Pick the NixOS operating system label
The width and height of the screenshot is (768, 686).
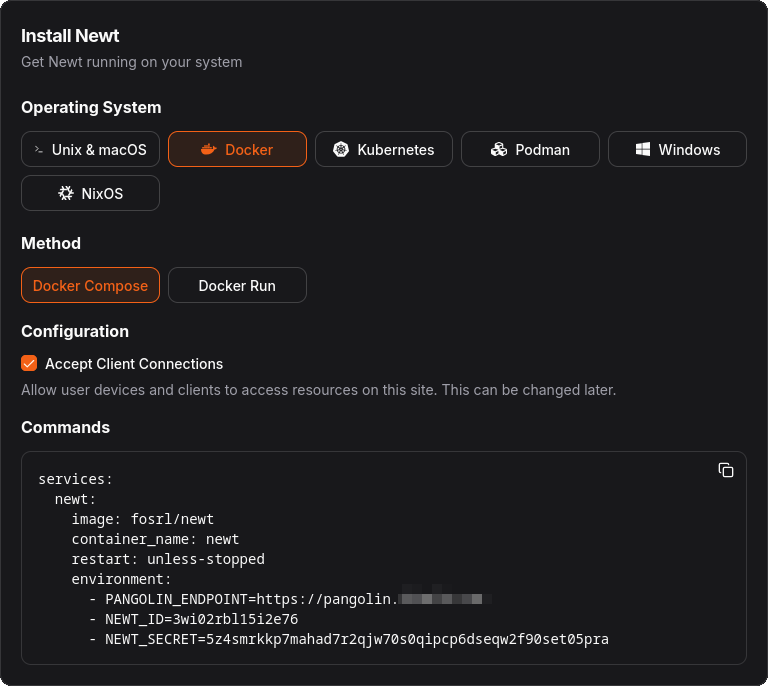point(102,193)
